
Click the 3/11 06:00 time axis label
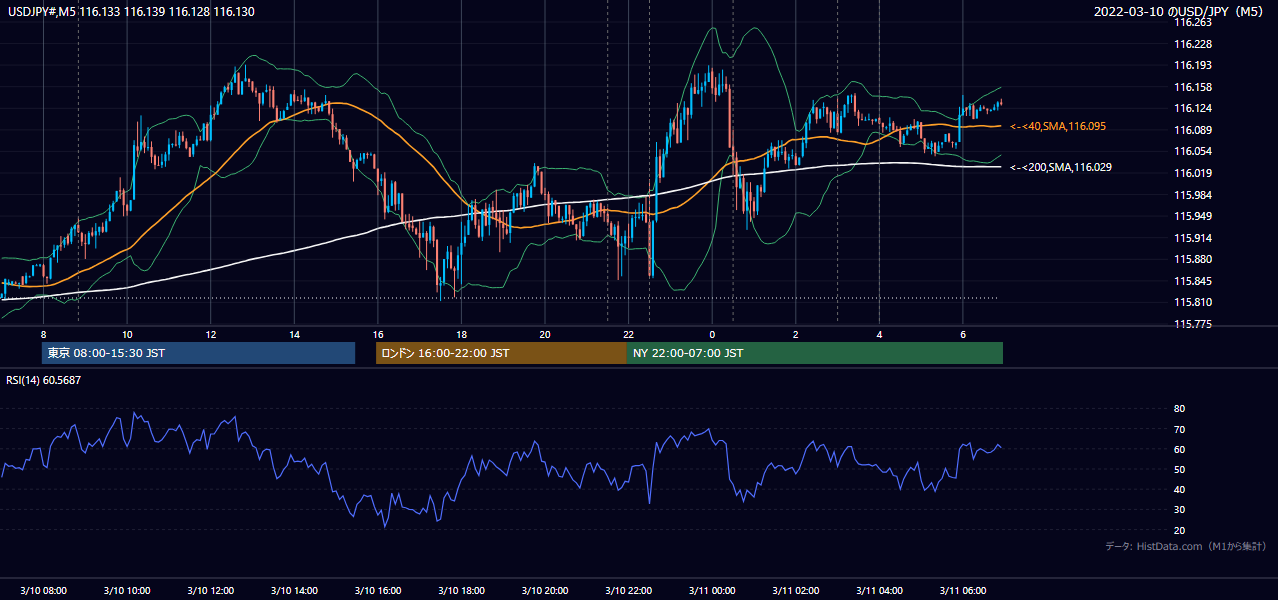(x=962, y=591)
